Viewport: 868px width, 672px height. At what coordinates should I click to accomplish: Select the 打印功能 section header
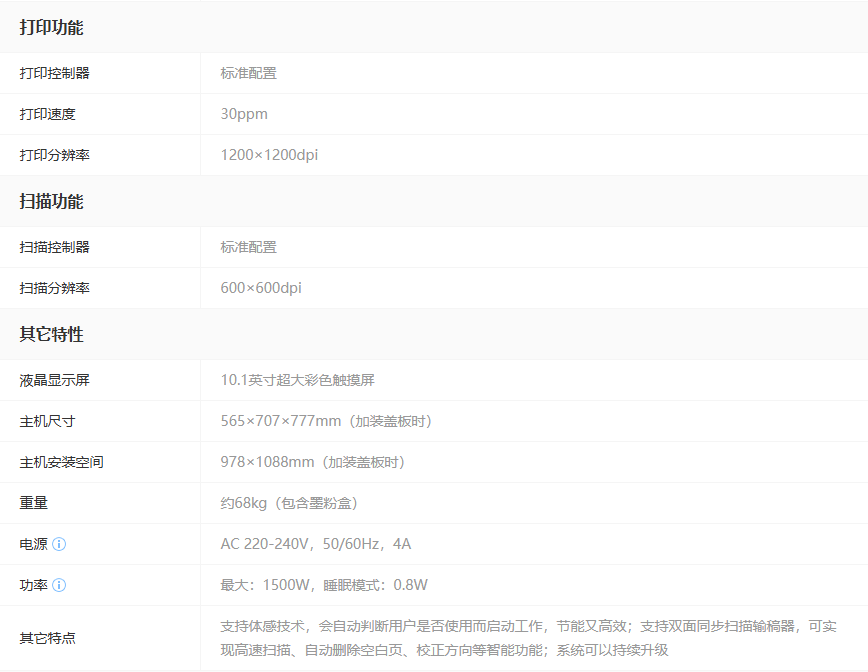[x=51, y=28]
